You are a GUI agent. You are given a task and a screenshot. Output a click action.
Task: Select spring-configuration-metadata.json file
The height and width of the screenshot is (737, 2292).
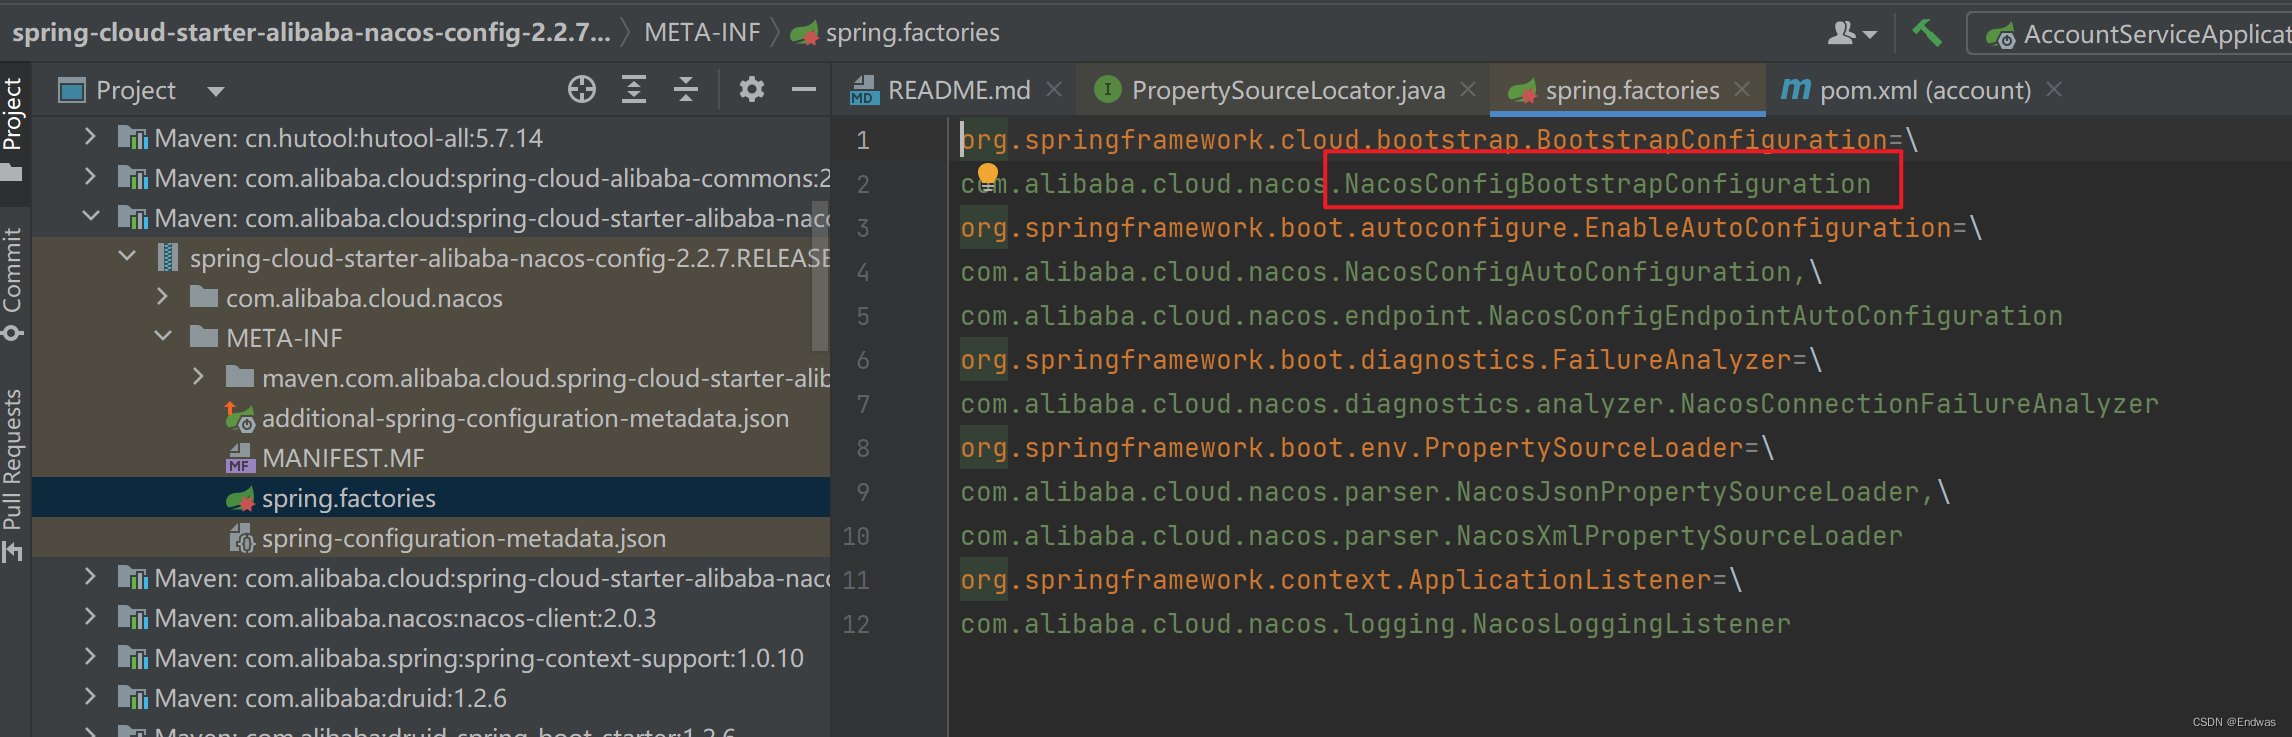pos(464,538)
